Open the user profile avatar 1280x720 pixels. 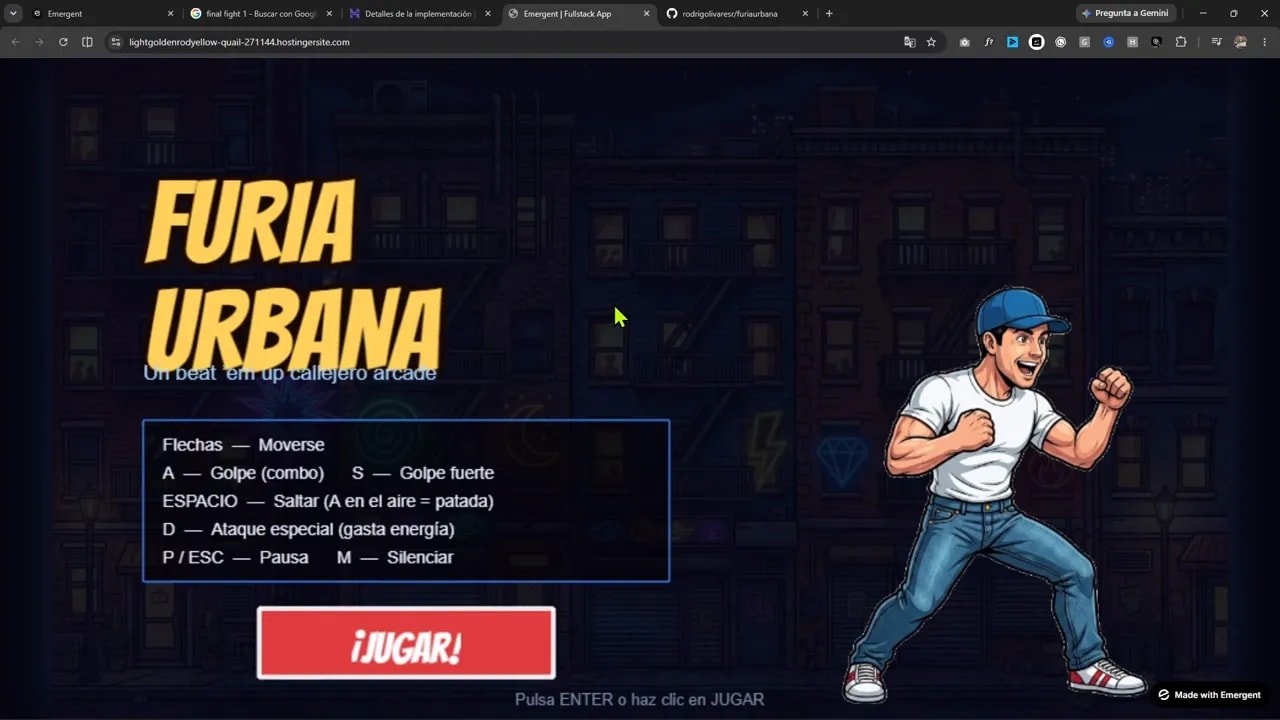click(1241, 42)
